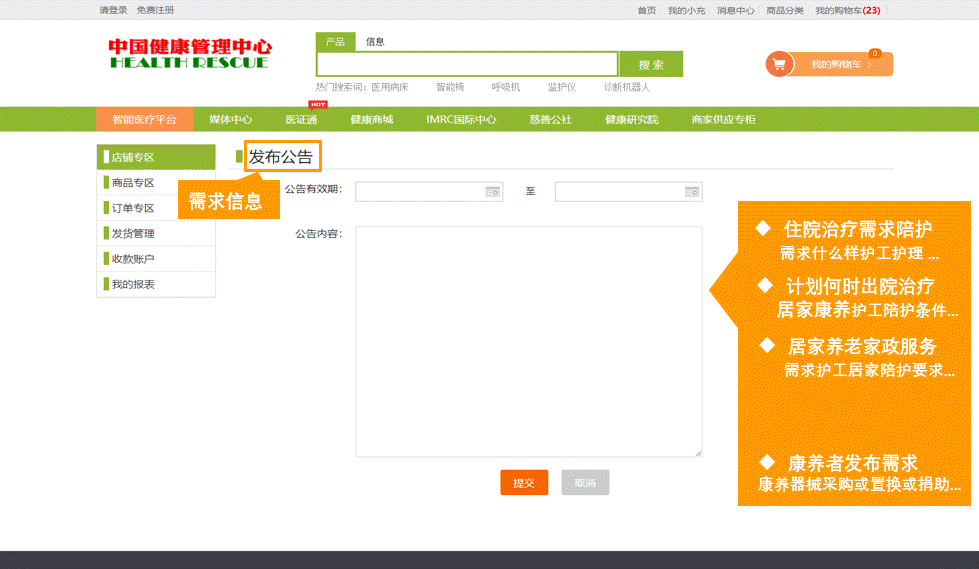Click the orange shopping cart icon
This screenshot has height=569, width=979.
click(x=780, y=64)
